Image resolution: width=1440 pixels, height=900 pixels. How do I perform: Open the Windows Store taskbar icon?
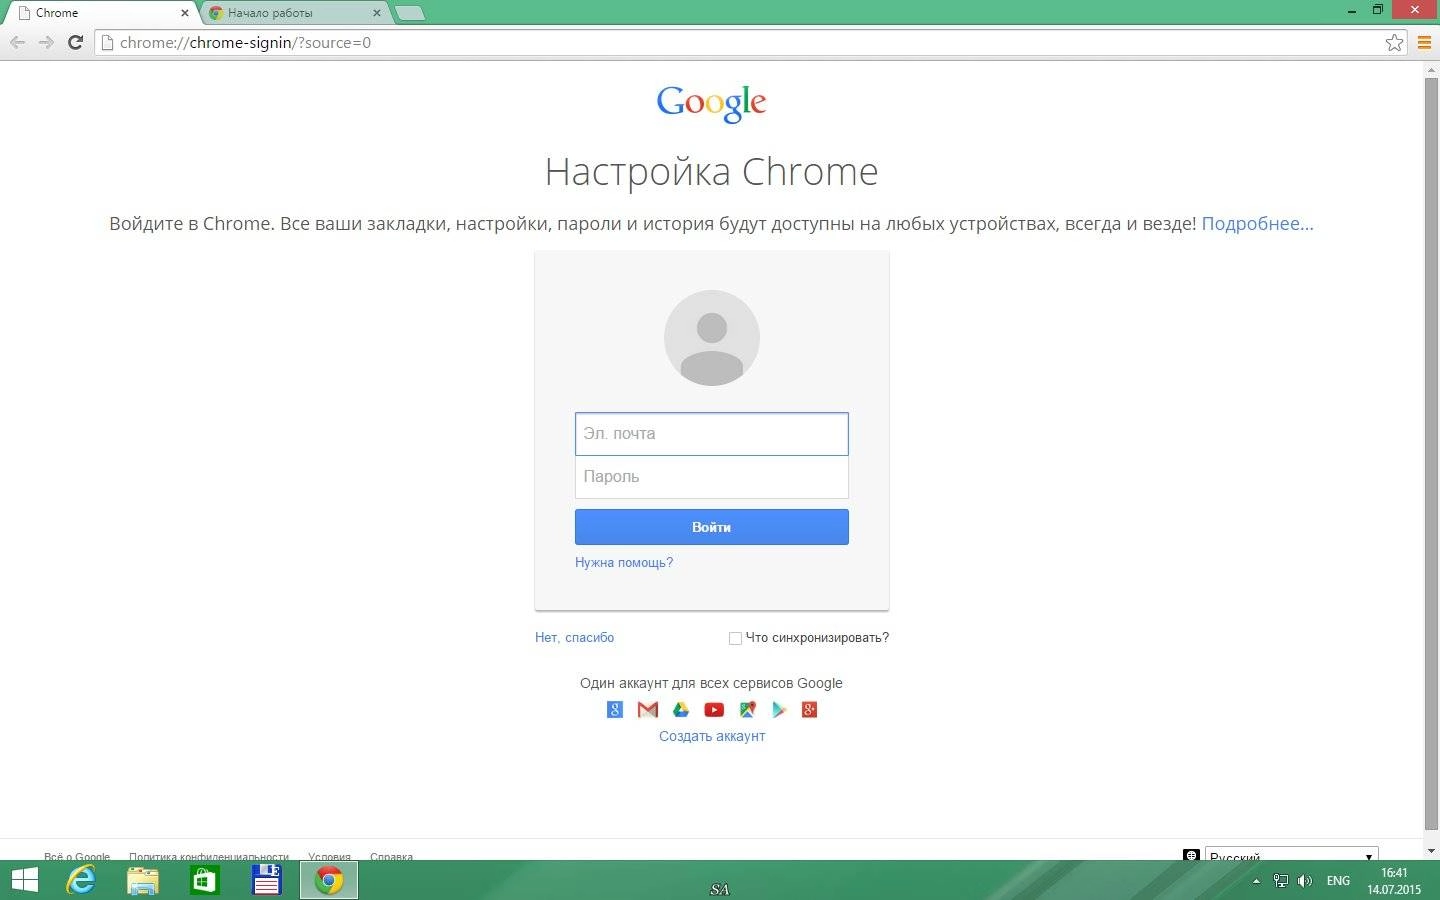click(x=205, y=880)
